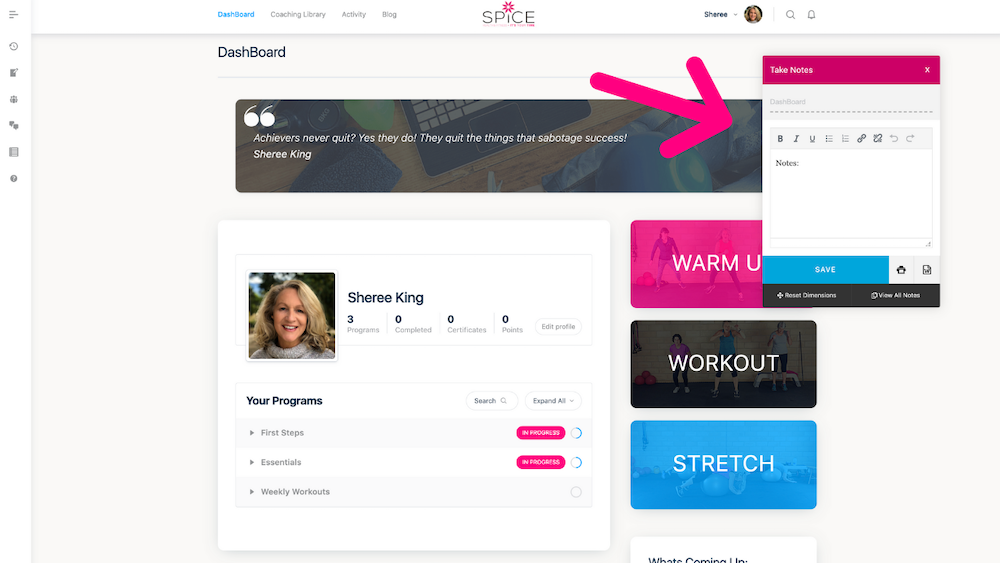
Task: Toggle Essentials completion circle
Action: point(576,462)
